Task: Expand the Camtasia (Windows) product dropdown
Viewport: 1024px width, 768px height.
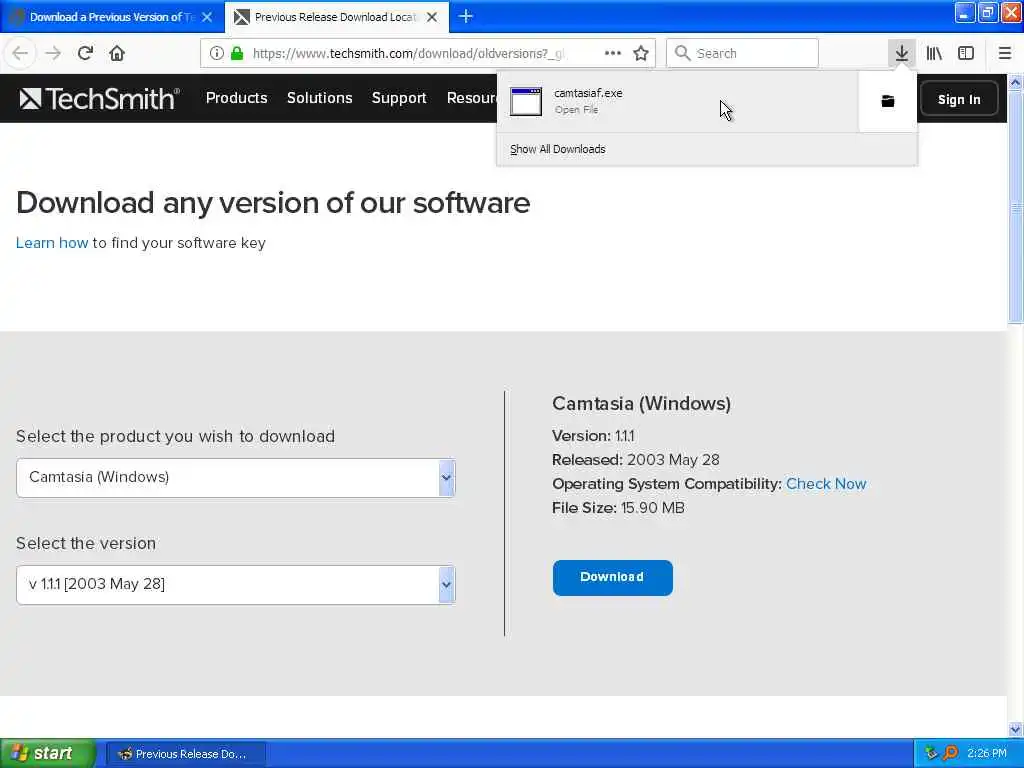Action: coord(235,477)
